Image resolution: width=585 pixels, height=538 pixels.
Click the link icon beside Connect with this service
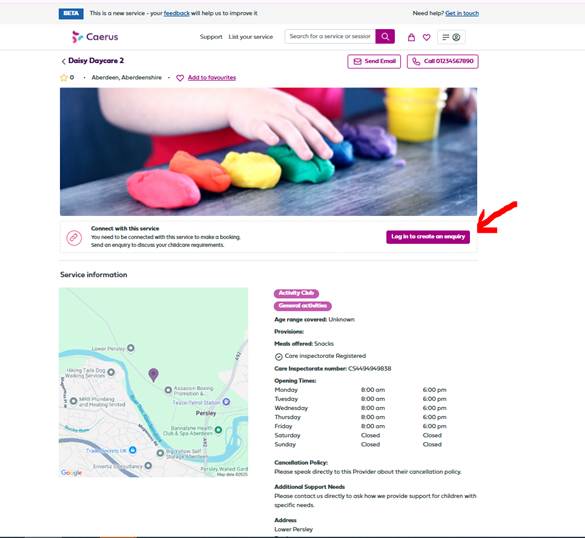point(74,238)
